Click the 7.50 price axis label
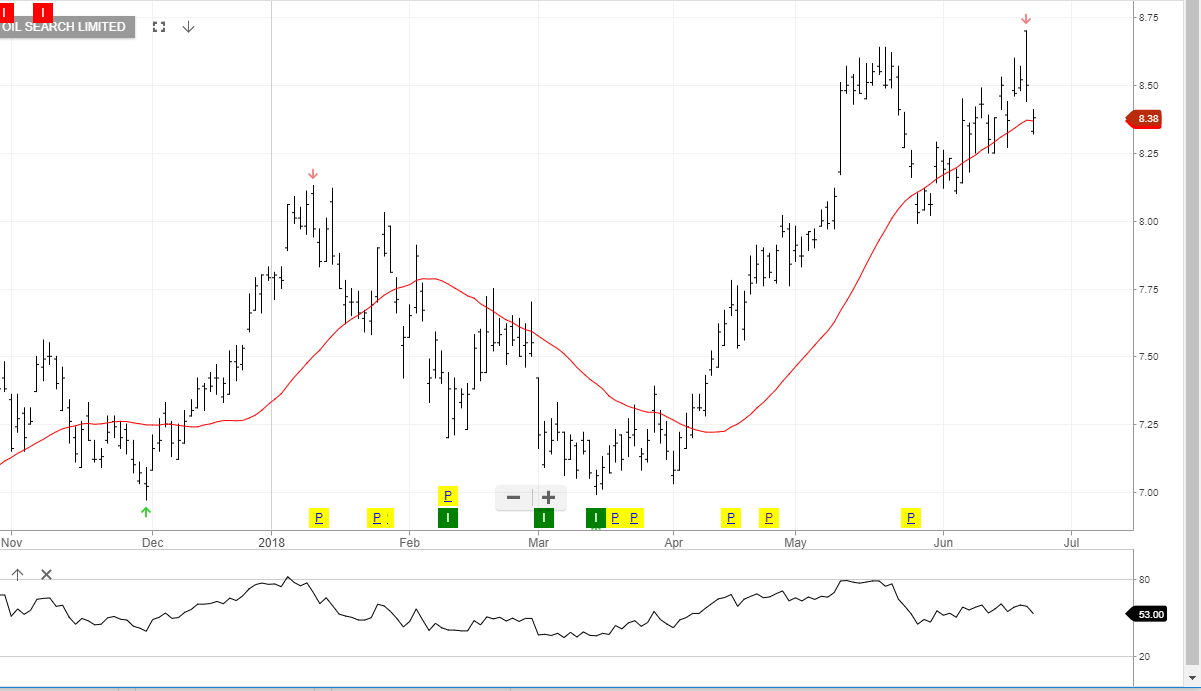This screenshot has width=1201, height=691. pos(1148,357)
